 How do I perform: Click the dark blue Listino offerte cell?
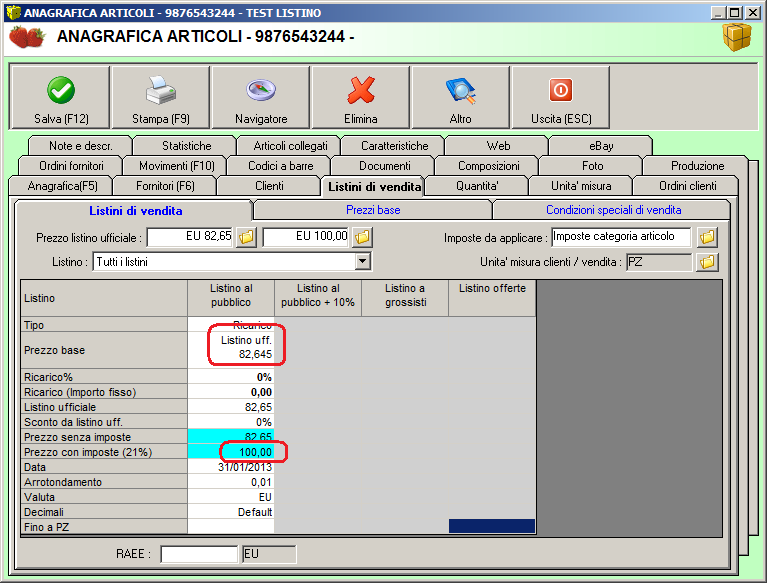coord(492,526)
